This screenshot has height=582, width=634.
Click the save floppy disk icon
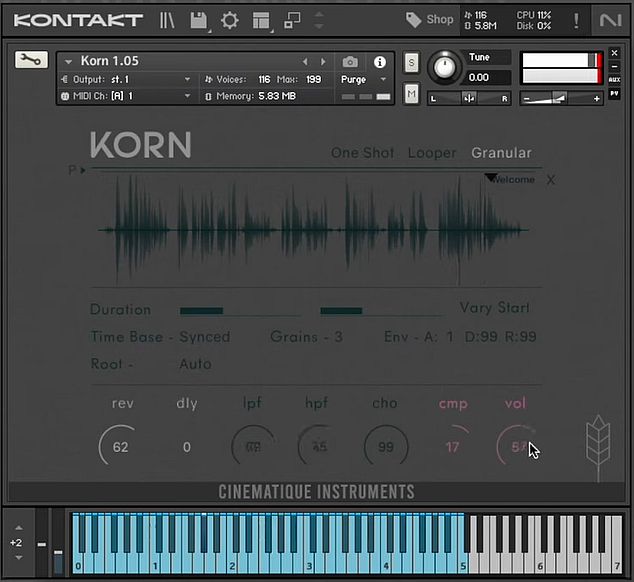(x=199, y=20)
